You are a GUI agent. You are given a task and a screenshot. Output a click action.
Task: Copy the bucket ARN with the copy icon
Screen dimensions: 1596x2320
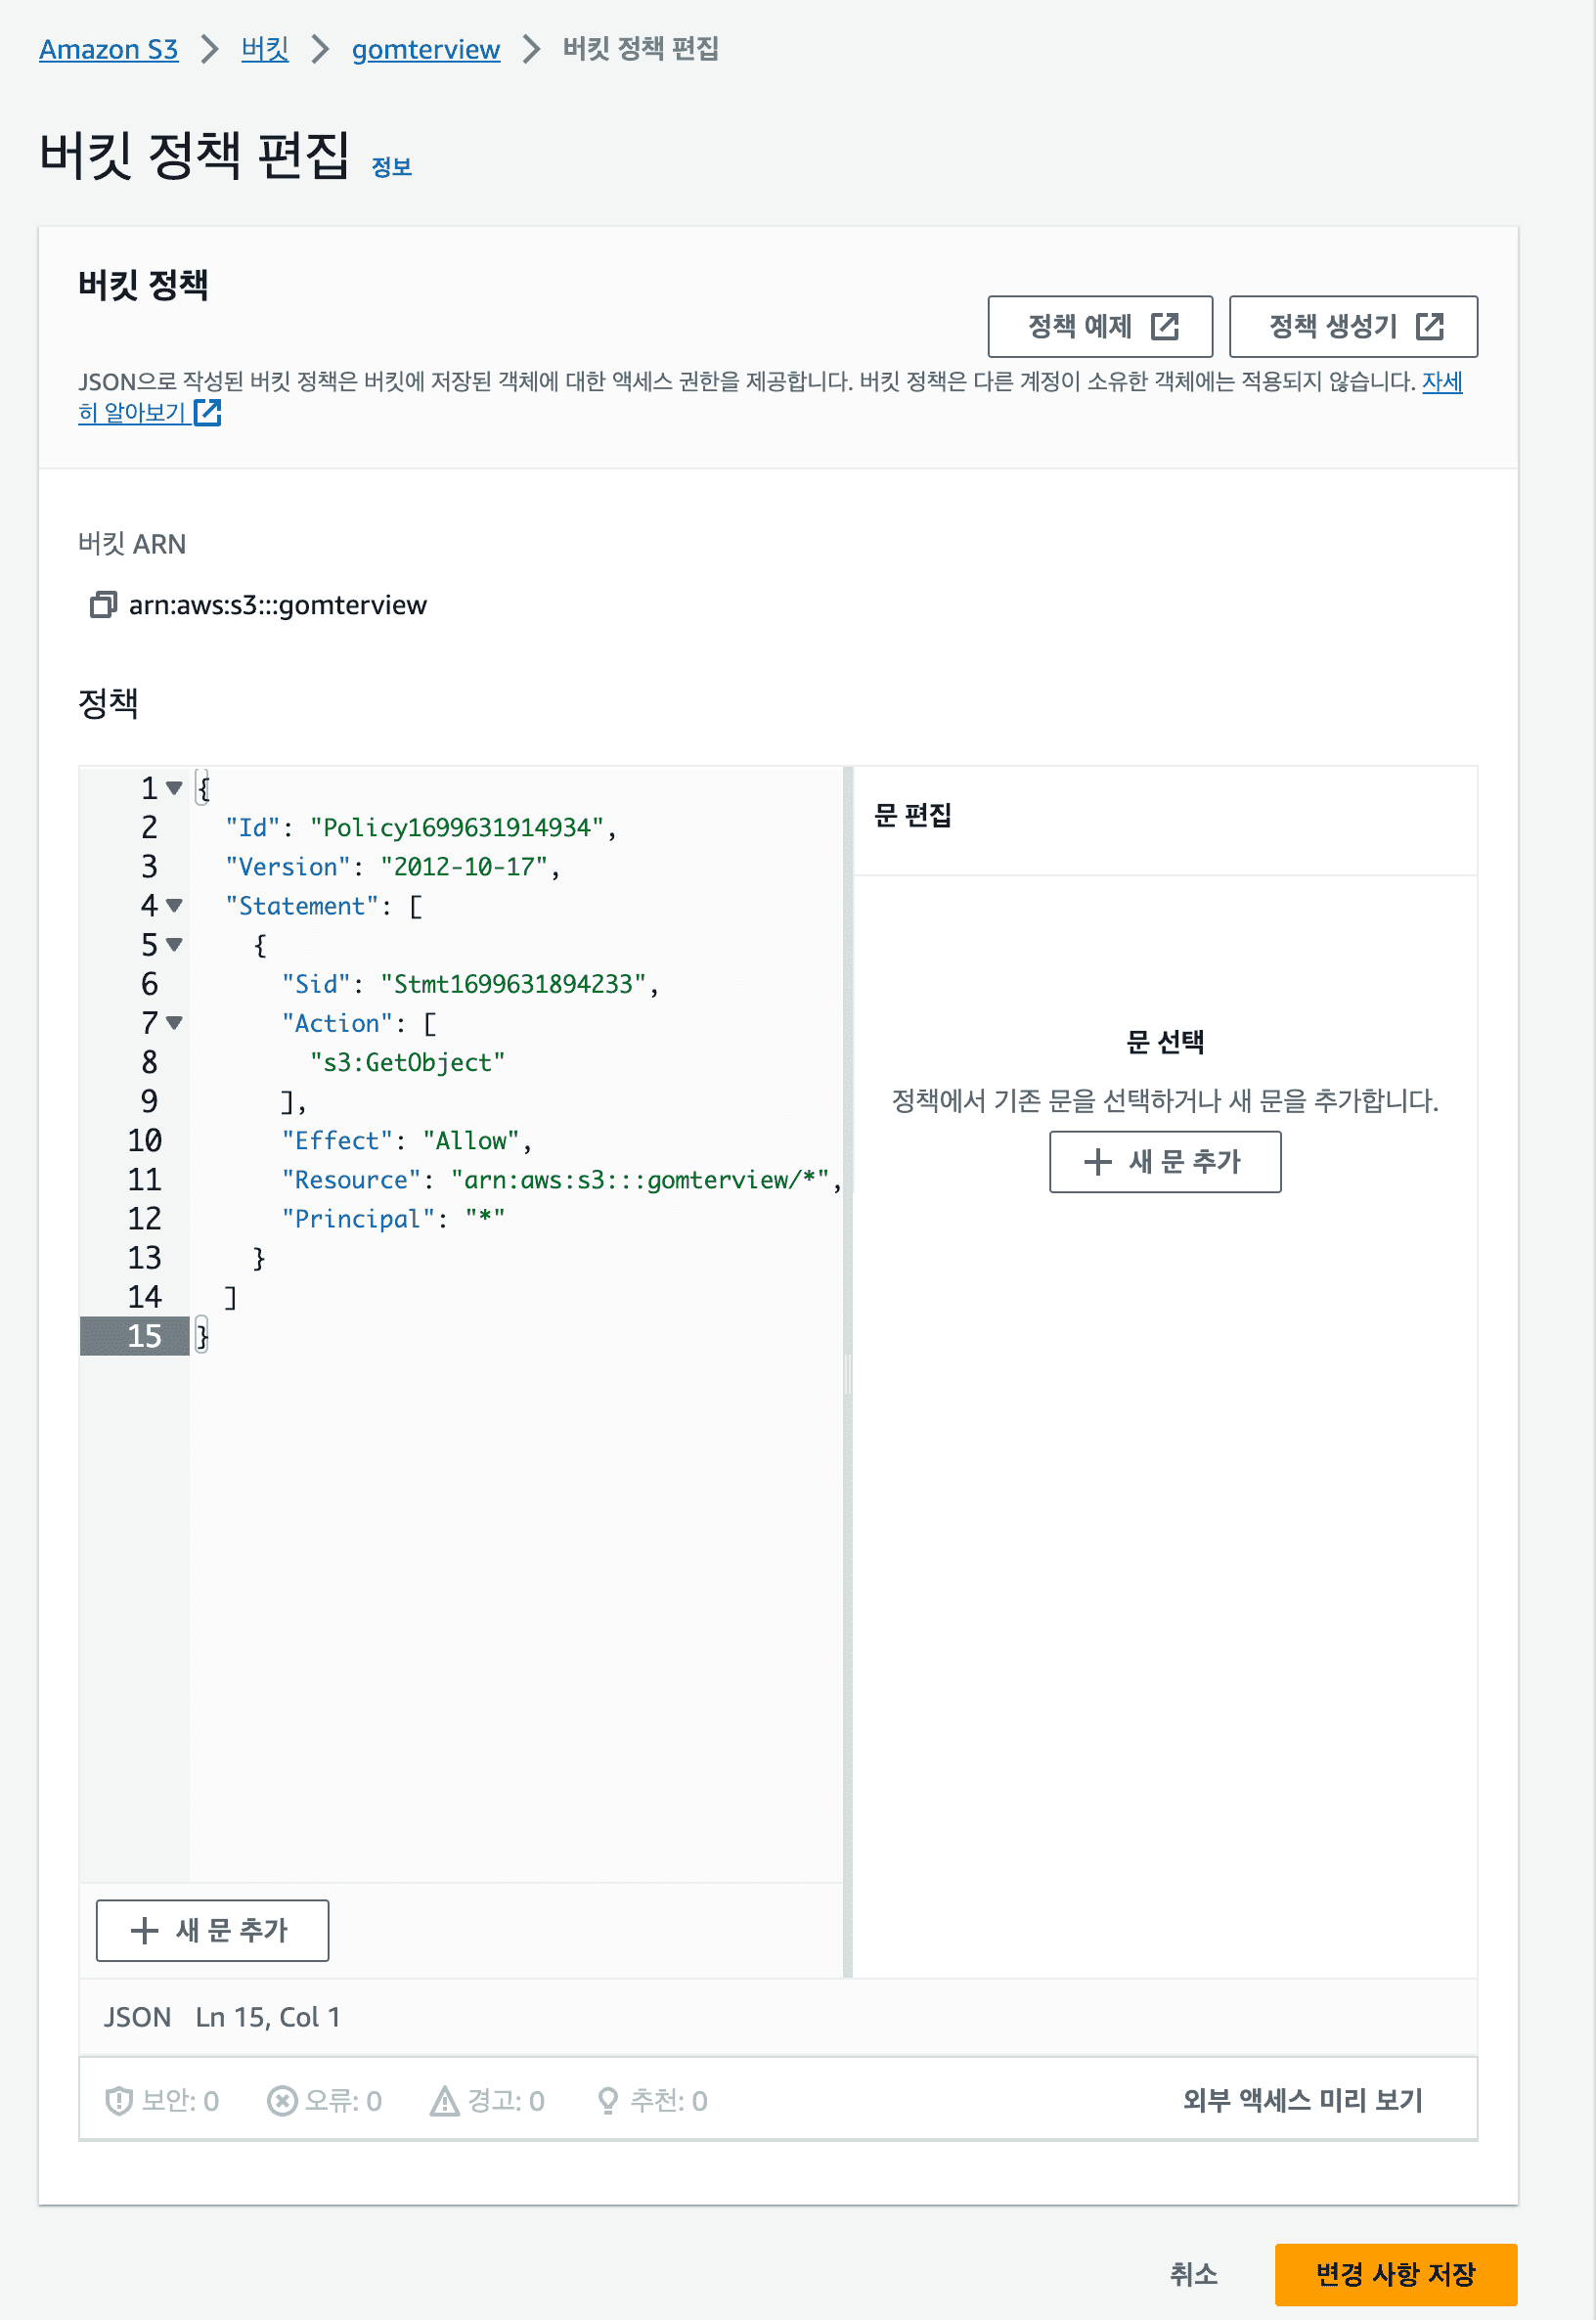click(103, 605)
